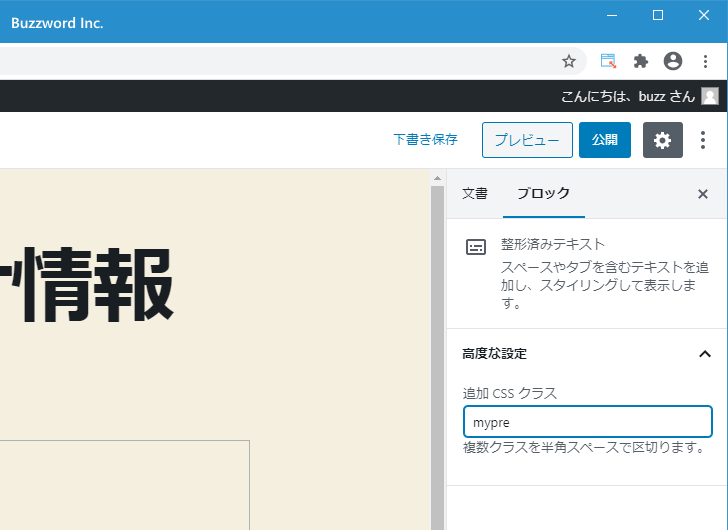Toggle the settings sidebar gear icon

pos(663,140)
